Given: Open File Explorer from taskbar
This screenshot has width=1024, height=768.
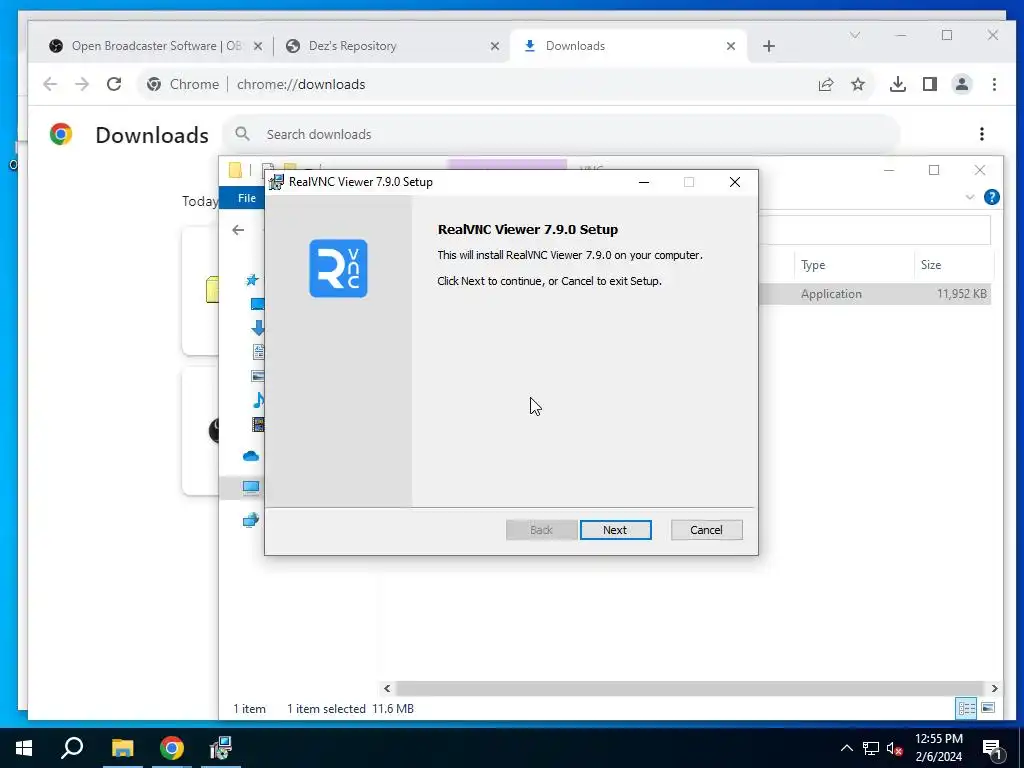Looking at the screenshot, I should (x=123, y=748).
